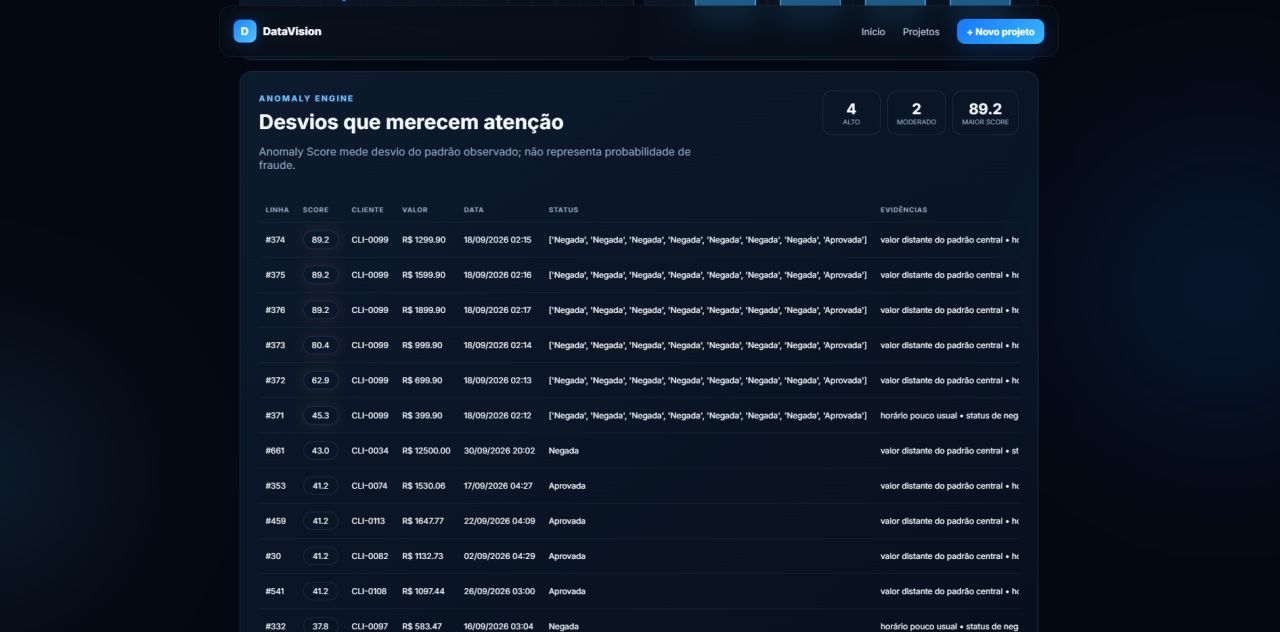Select the Moderado count card showing 2
The width and height of the screenshot is (1280, 632).
coord(916,113)
